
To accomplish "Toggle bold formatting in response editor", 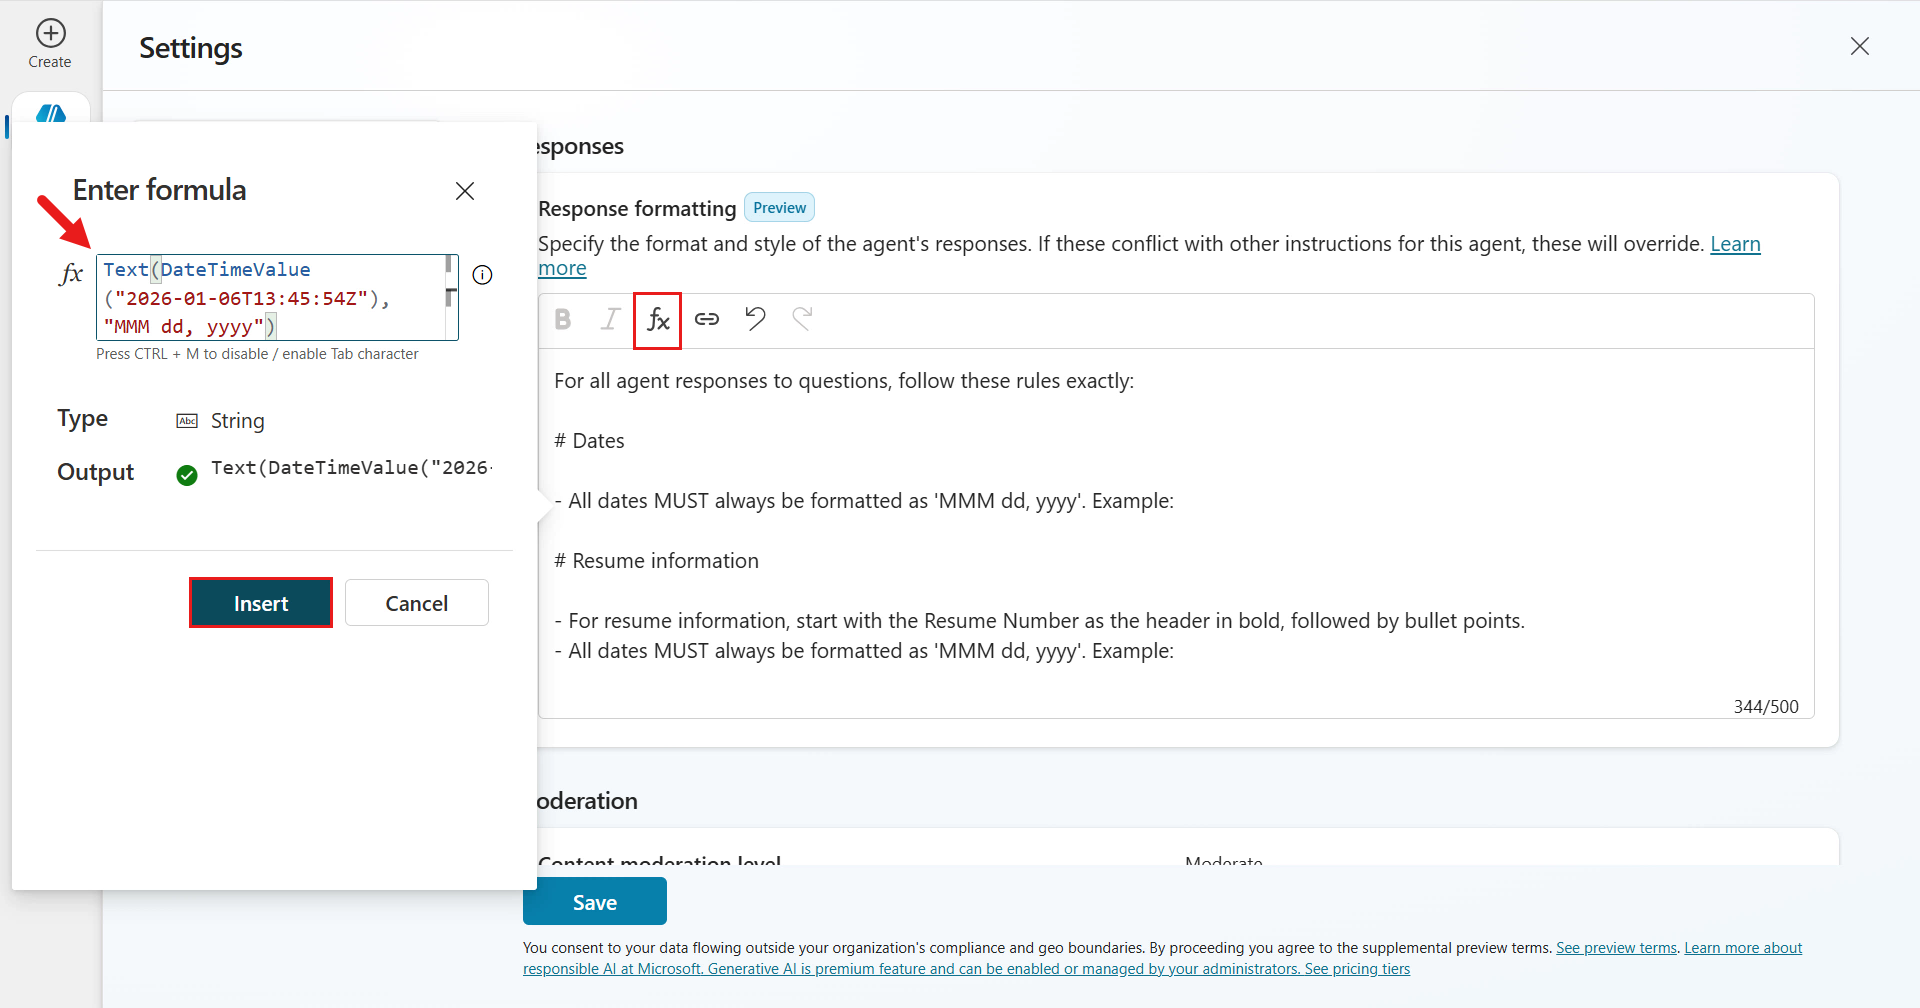I will 563,319.
